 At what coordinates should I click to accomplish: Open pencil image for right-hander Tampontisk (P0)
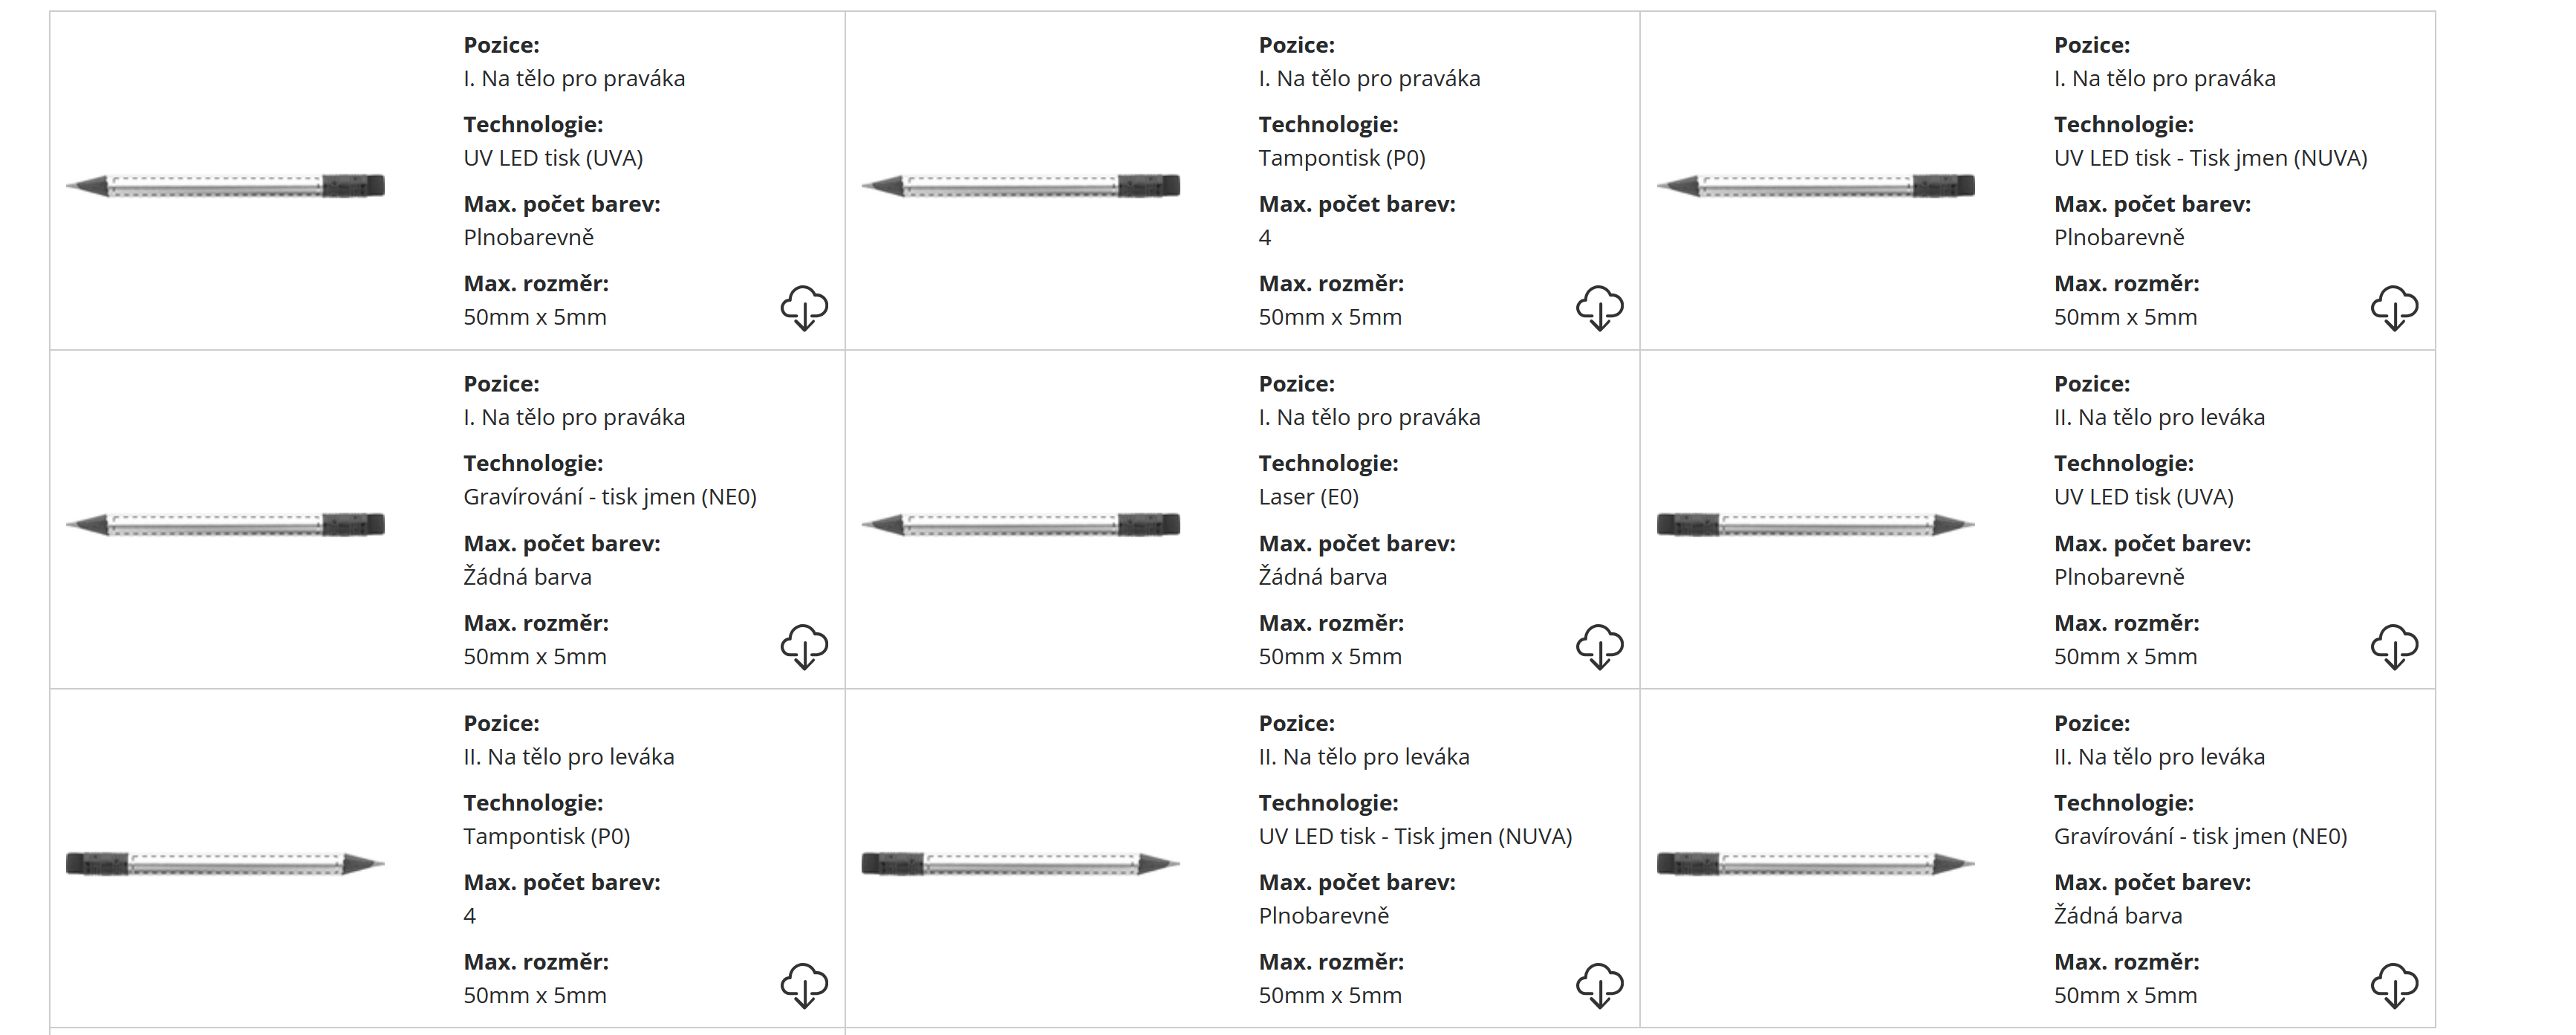point(1021,186)
